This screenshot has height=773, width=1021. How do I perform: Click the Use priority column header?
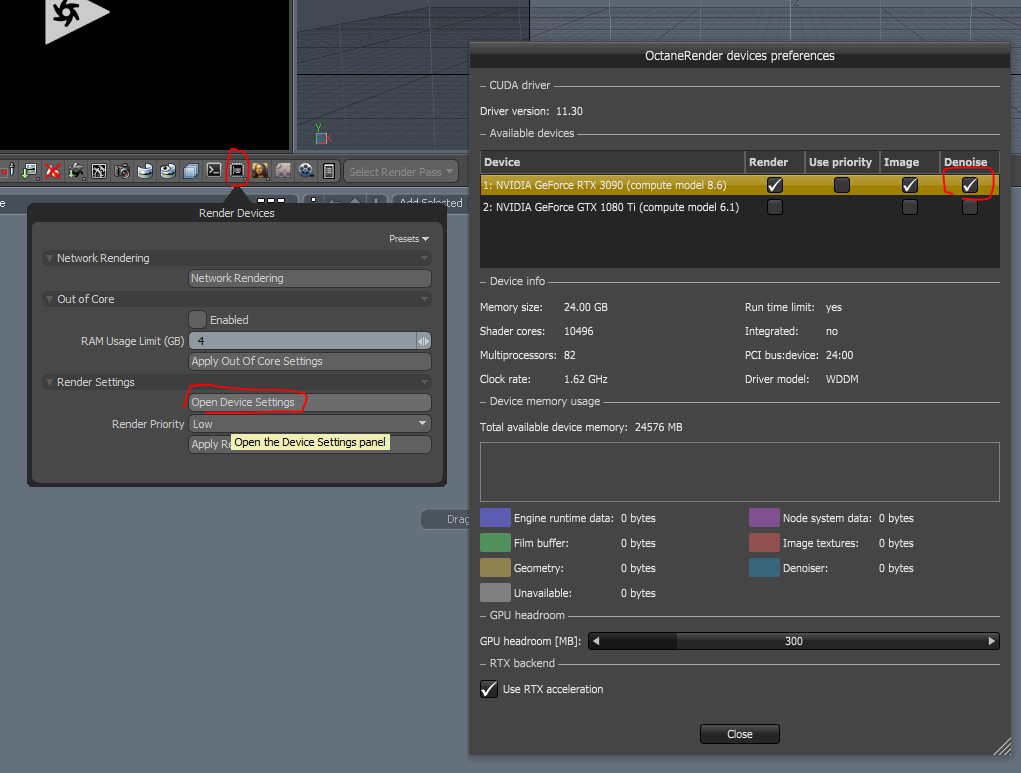coord(842,162)
